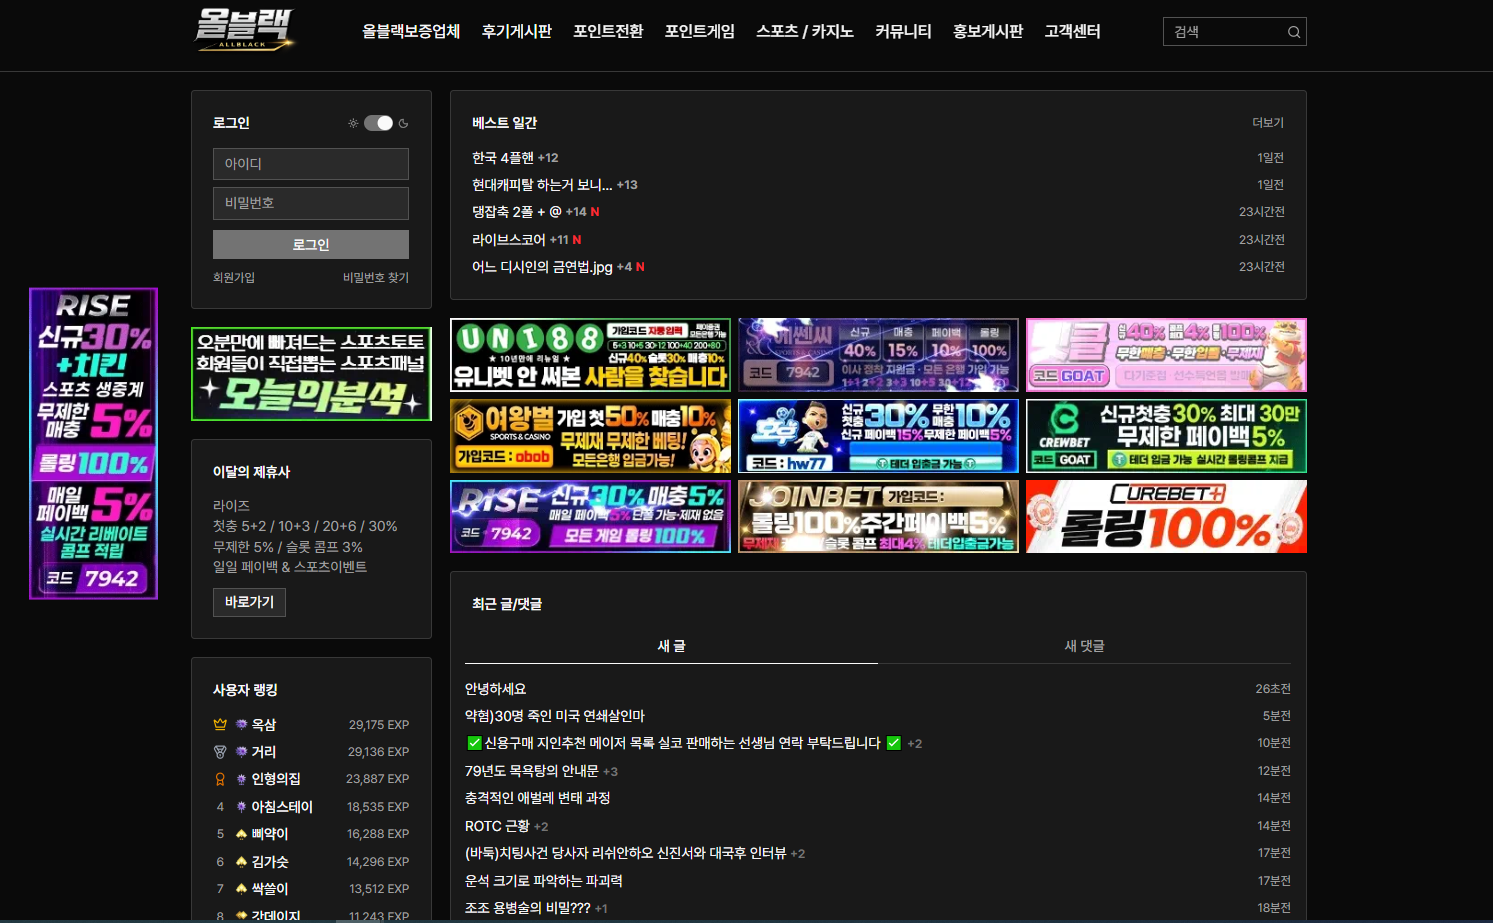
Task: Click the search magnifier icon
Action: coord(1293,32)
